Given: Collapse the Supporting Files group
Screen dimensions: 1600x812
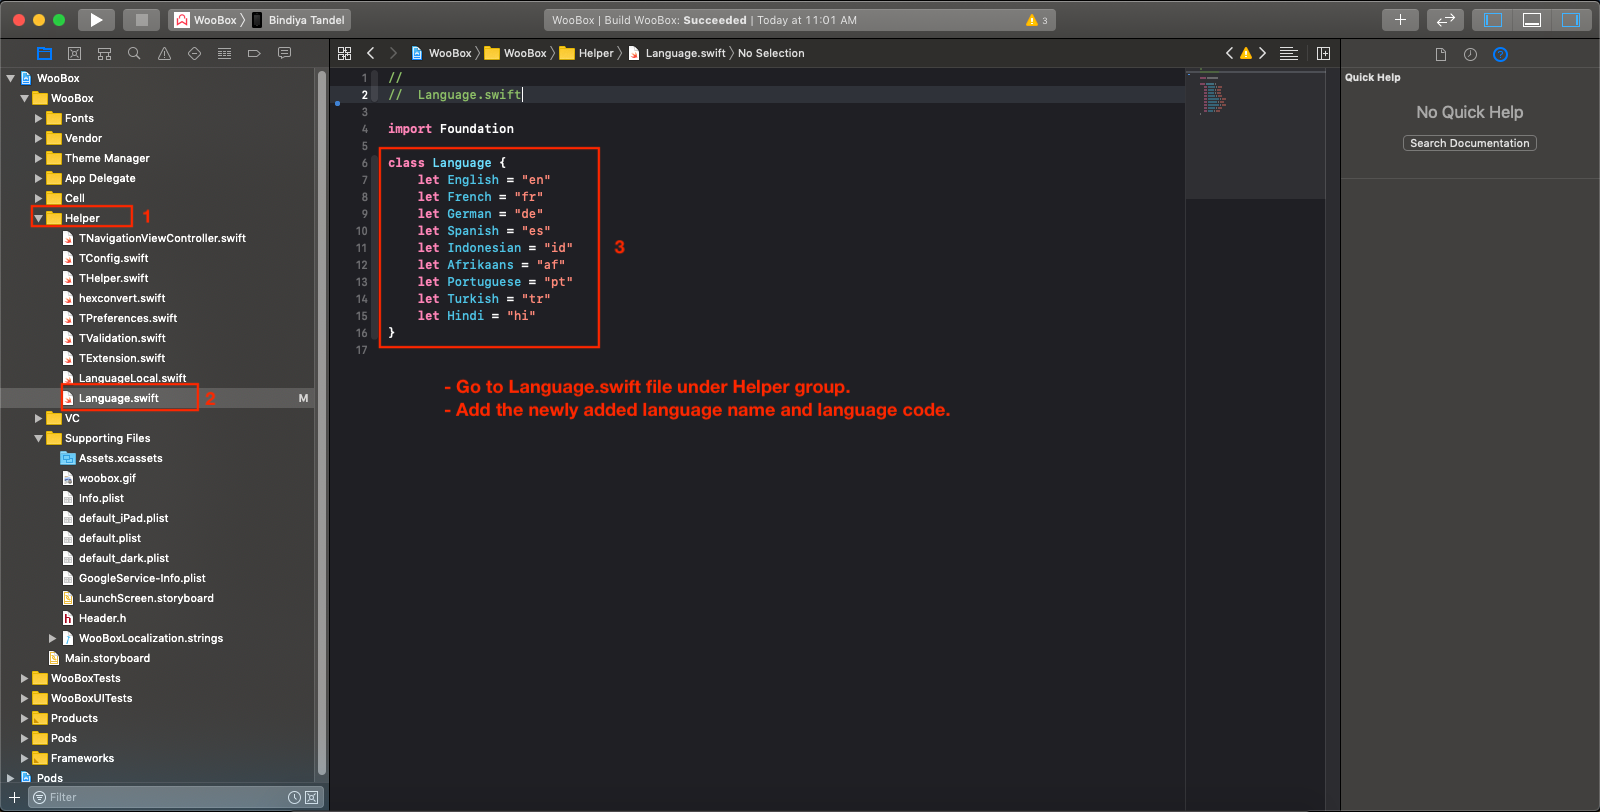Looking at the screenshot, I should (39, 438).
